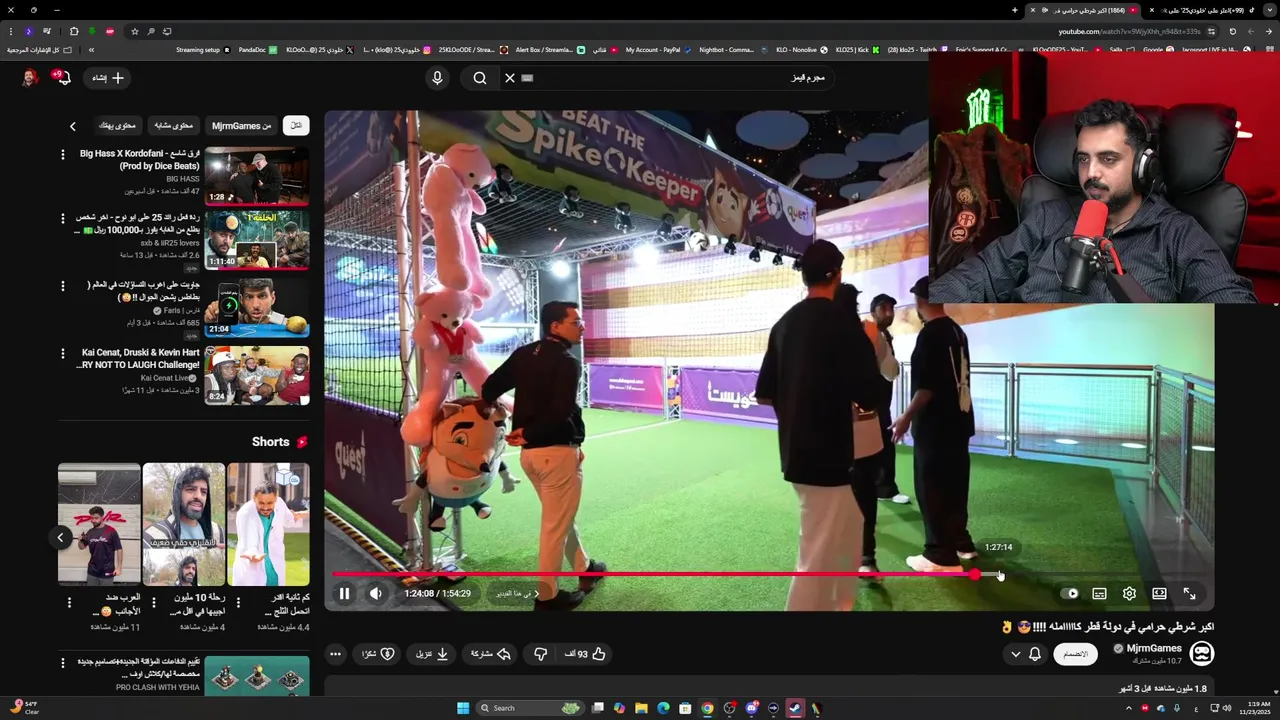
Task: Click the download button below video
Action: pyautogui.click(x=431, y=654)
